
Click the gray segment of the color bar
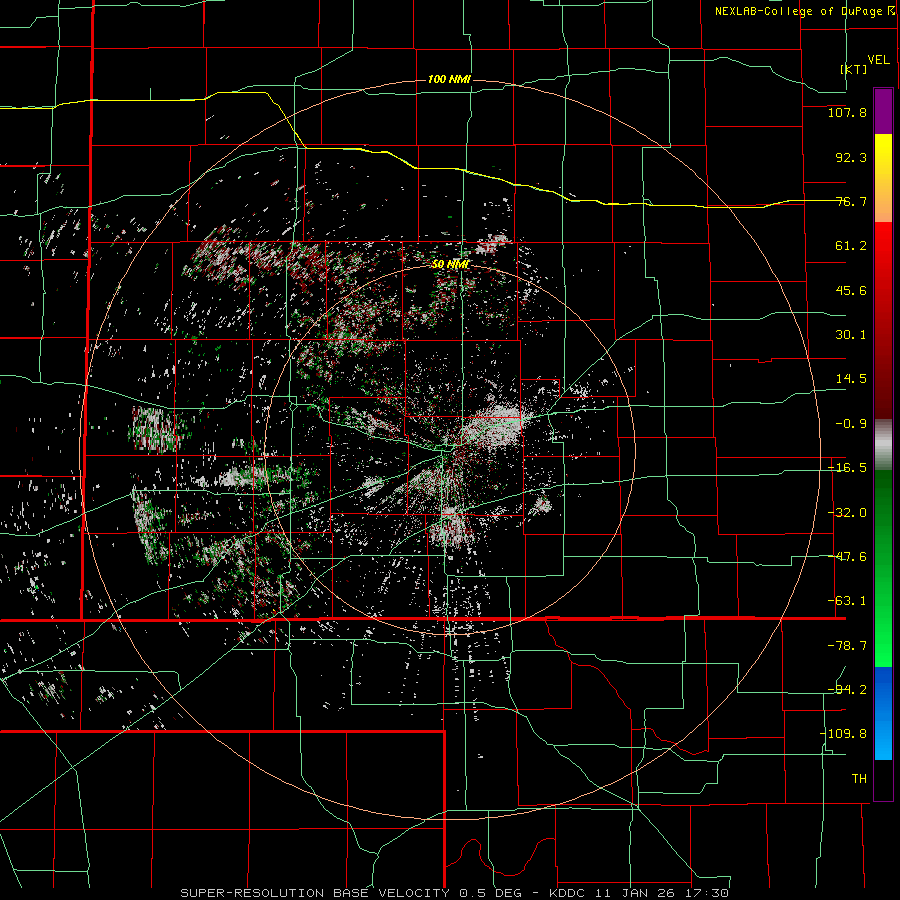(883, 445)
